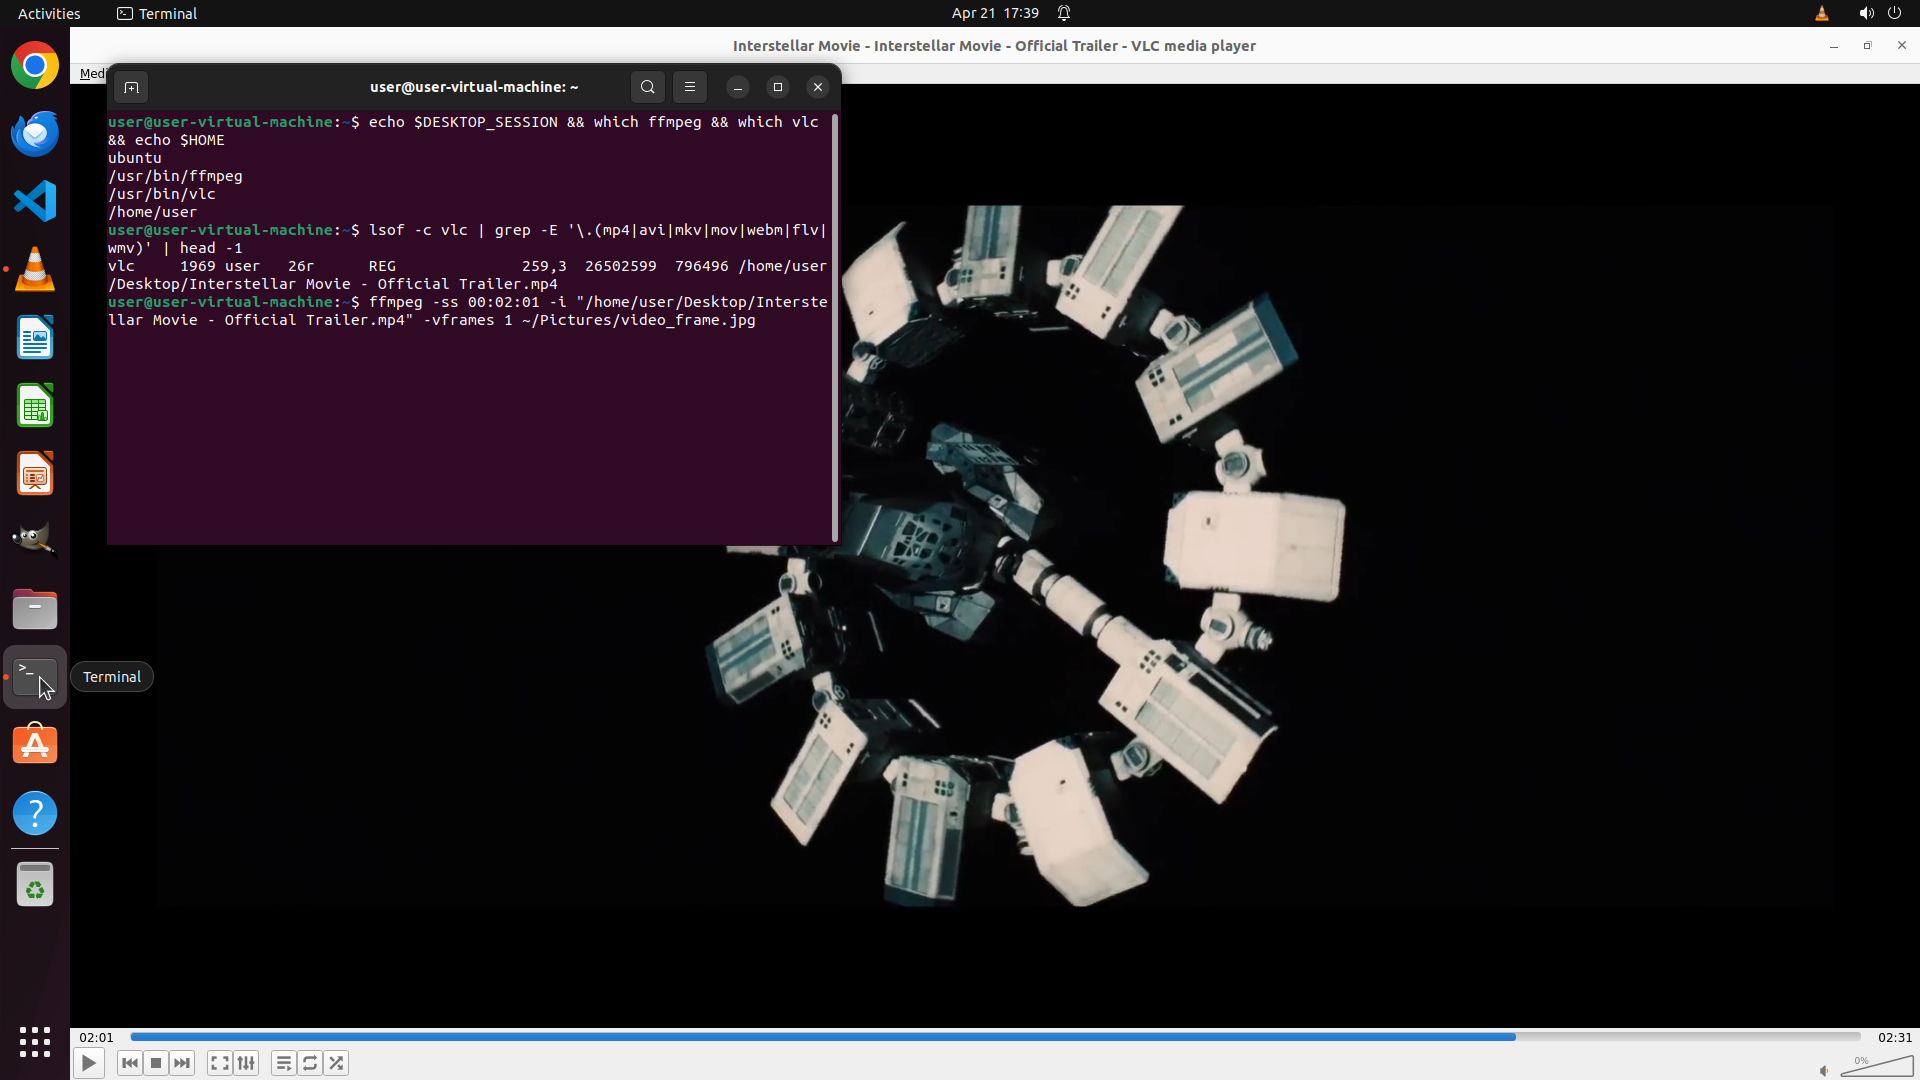Open VLC extended settings panel
This screenshot has width=1920, height=1080.
coord(246,1063)
